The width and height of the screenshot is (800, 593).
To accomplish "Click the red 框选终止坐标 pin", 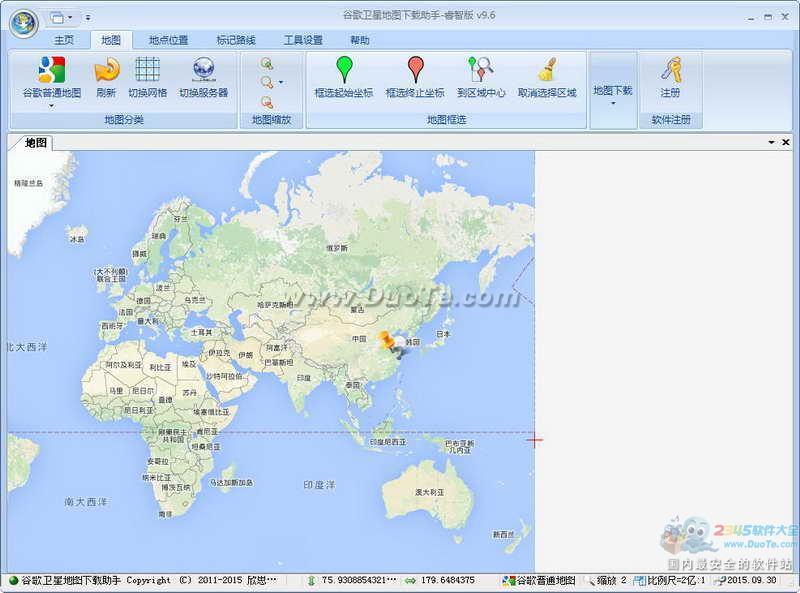I will (416, 69).
